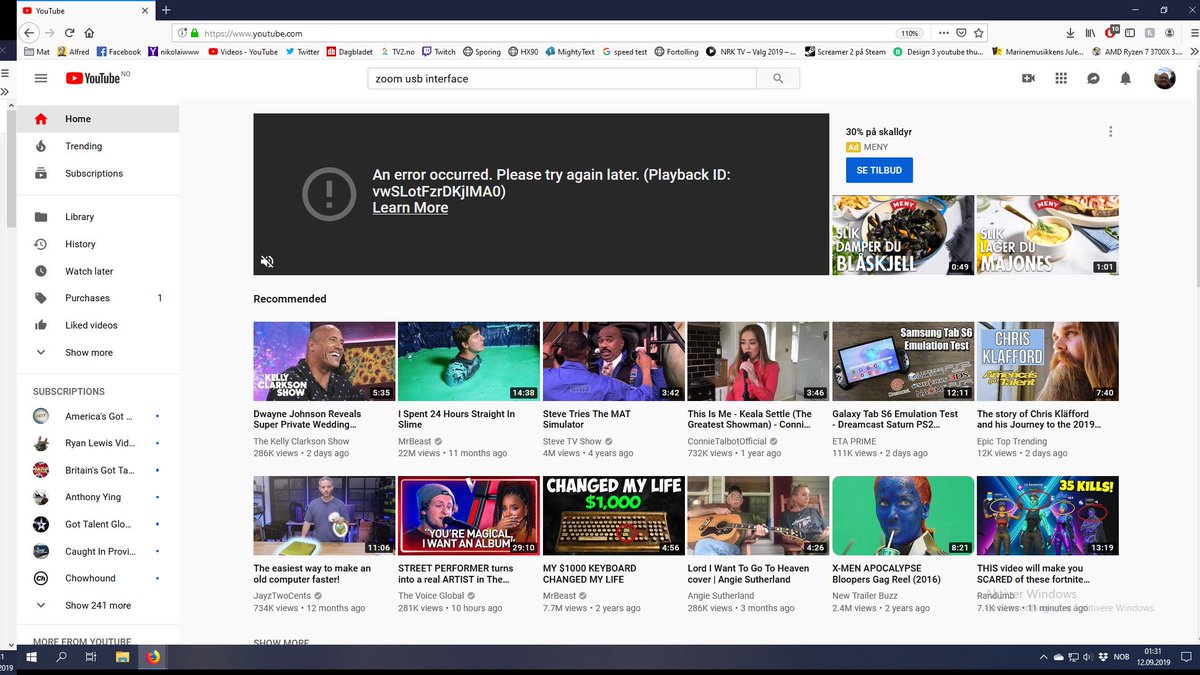Open a new browser tab

tap(166, 9)
